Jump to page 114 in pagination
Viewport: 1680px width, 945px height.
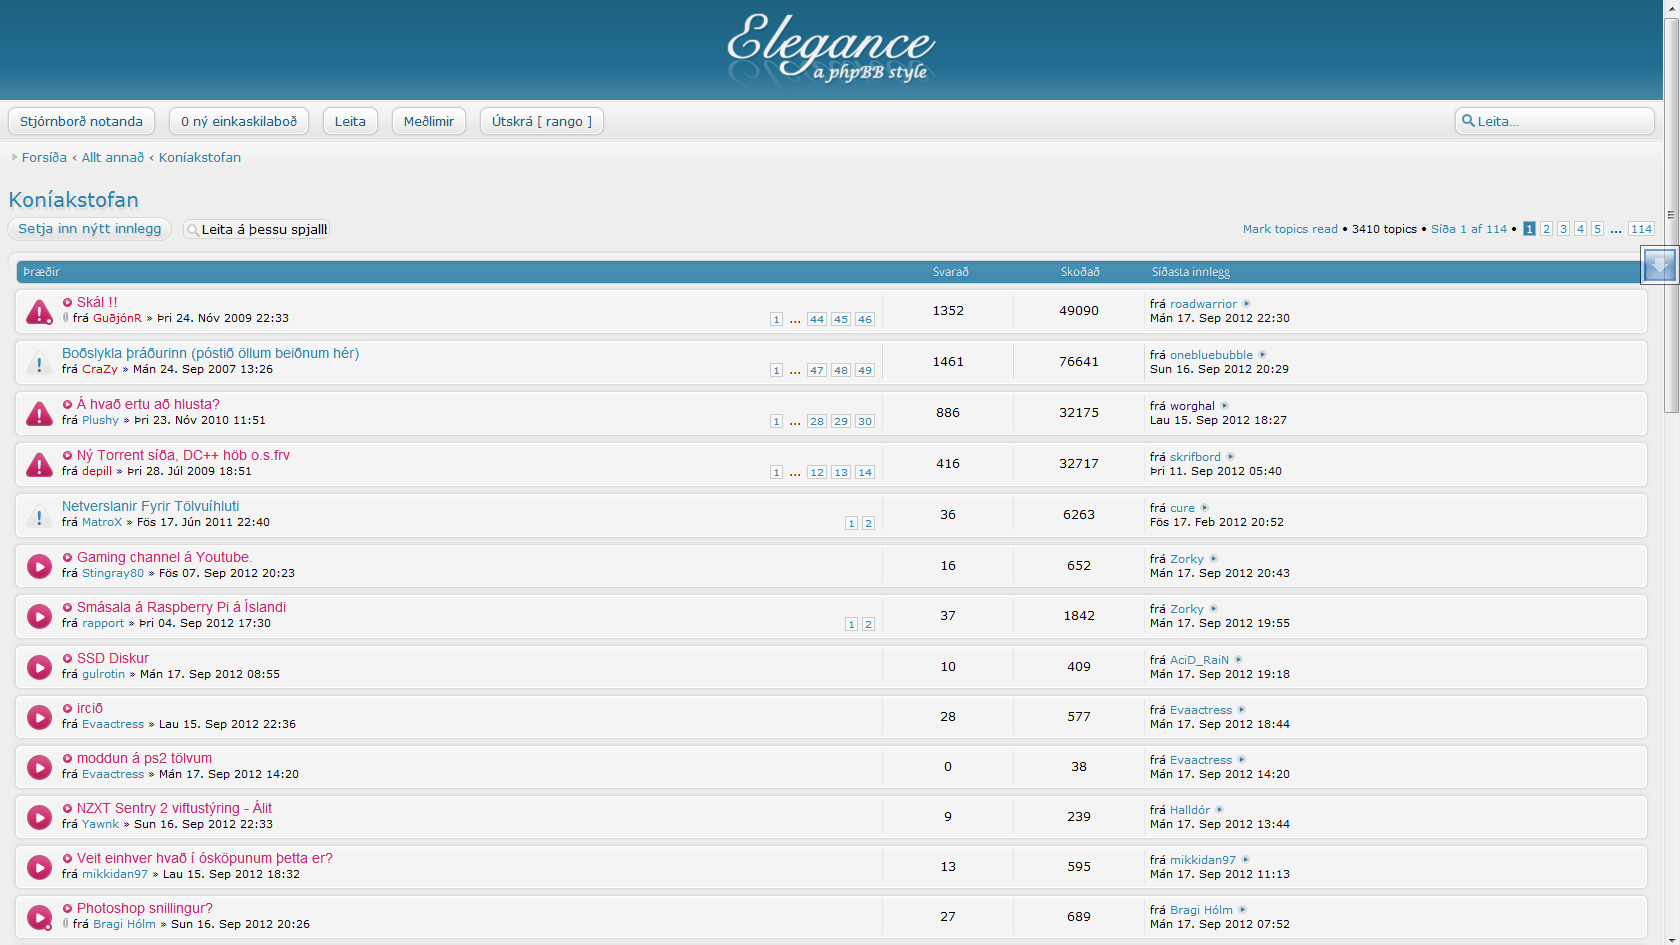(x=1641, y=229)
